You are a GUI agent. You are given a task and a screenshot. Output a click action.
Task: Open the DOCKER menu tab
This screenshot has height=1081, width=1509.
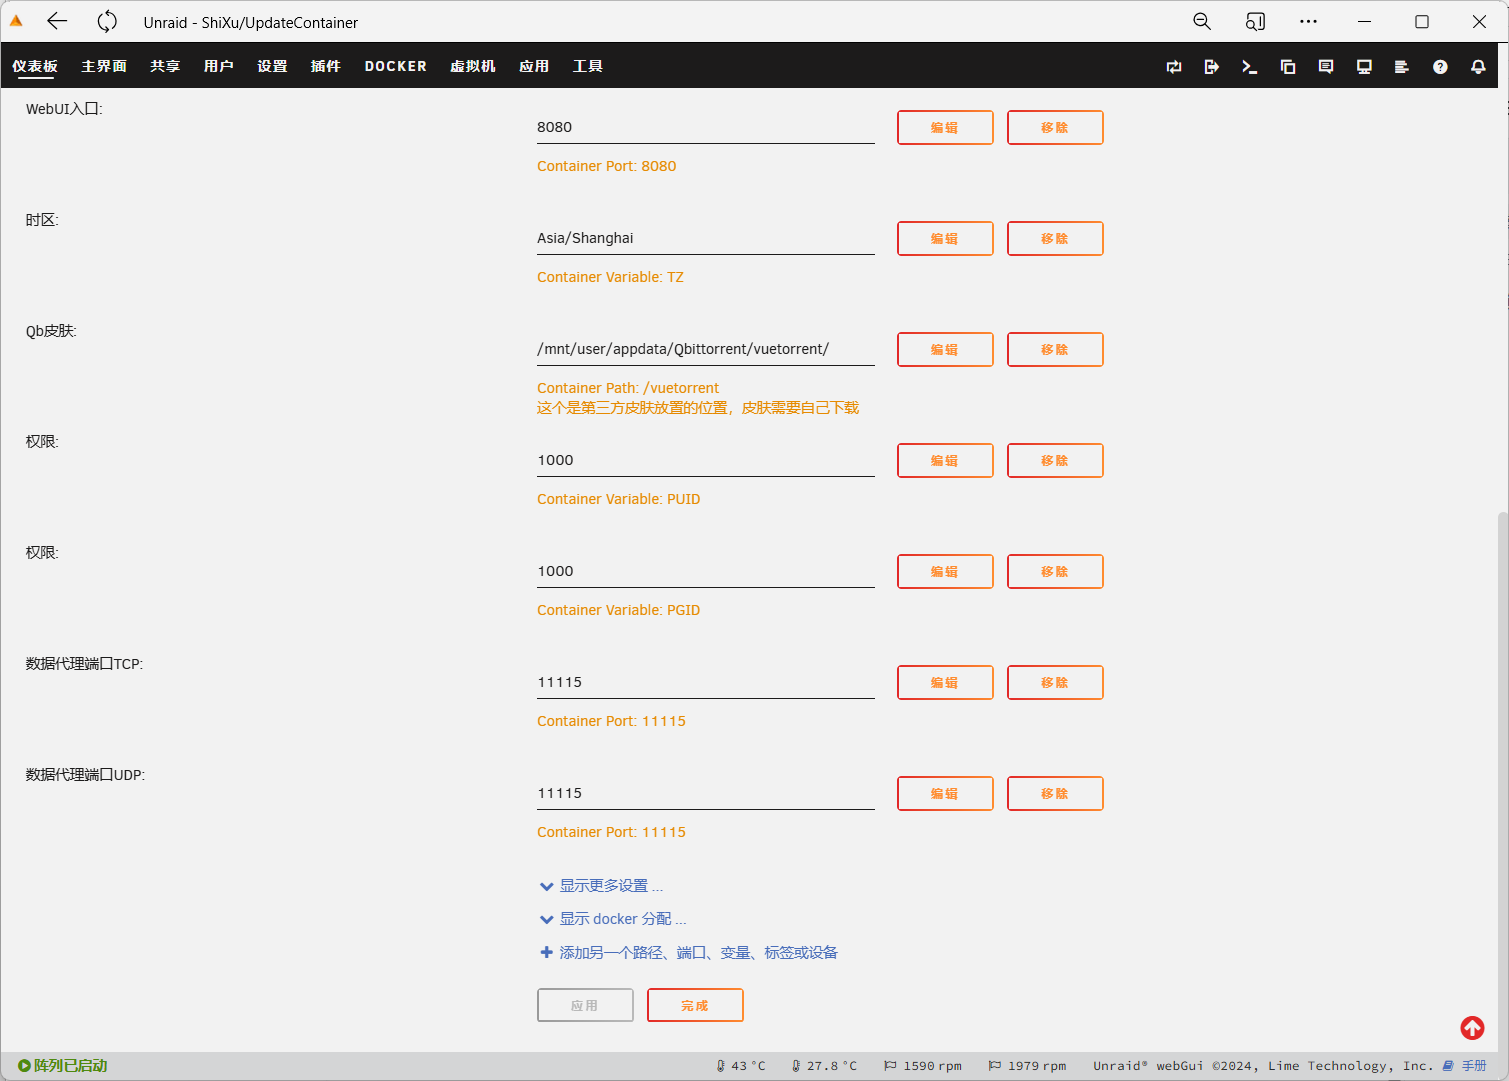point(395,66)
